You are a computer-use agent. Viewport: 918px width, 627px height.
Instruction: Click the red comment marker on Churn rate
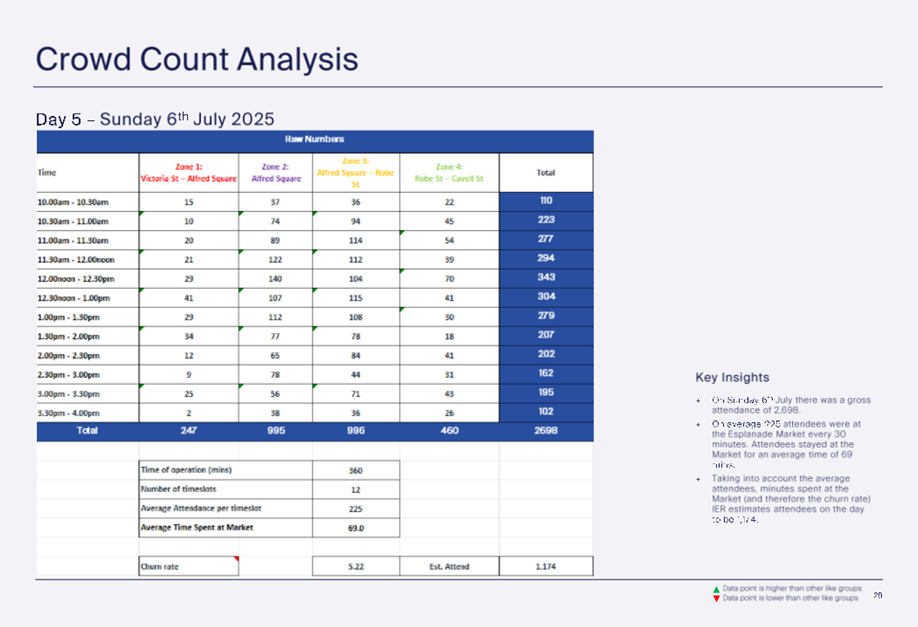(235, 560)
